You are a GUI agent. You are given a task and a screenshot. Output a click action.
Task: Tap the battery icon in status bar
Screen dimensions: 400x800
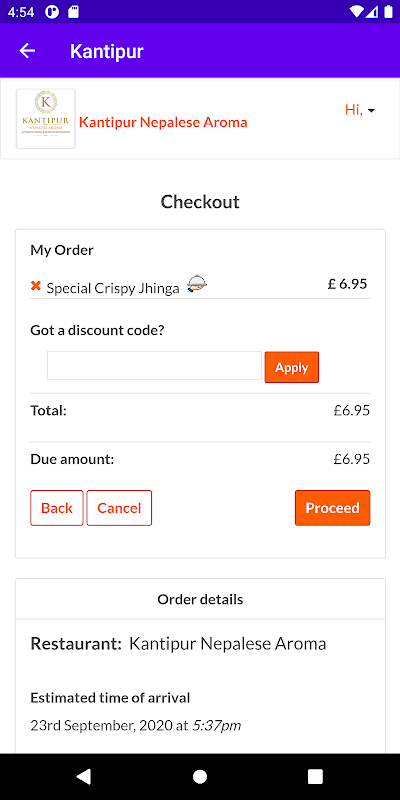[x=388, y=11]
